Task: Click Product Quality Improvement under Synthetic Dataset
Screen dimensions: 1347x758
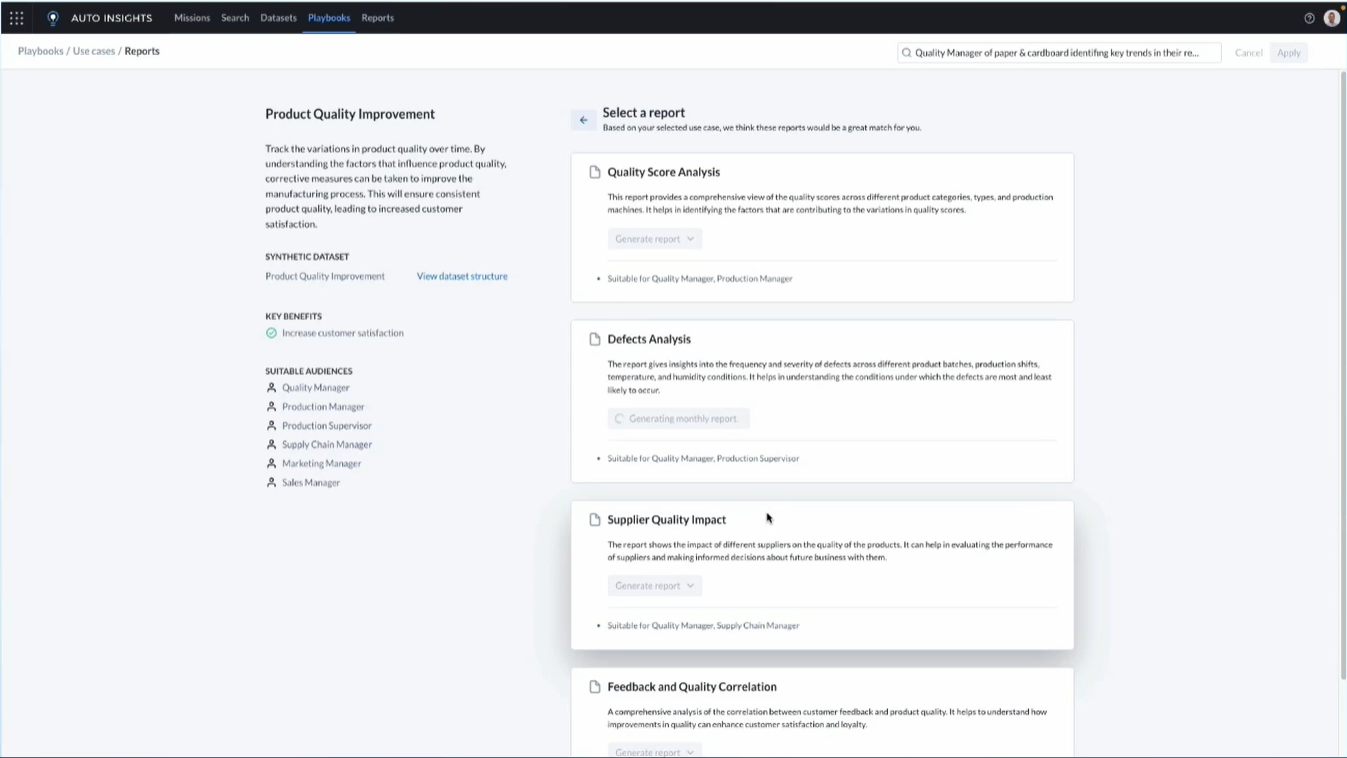Action: coord(325,276)
